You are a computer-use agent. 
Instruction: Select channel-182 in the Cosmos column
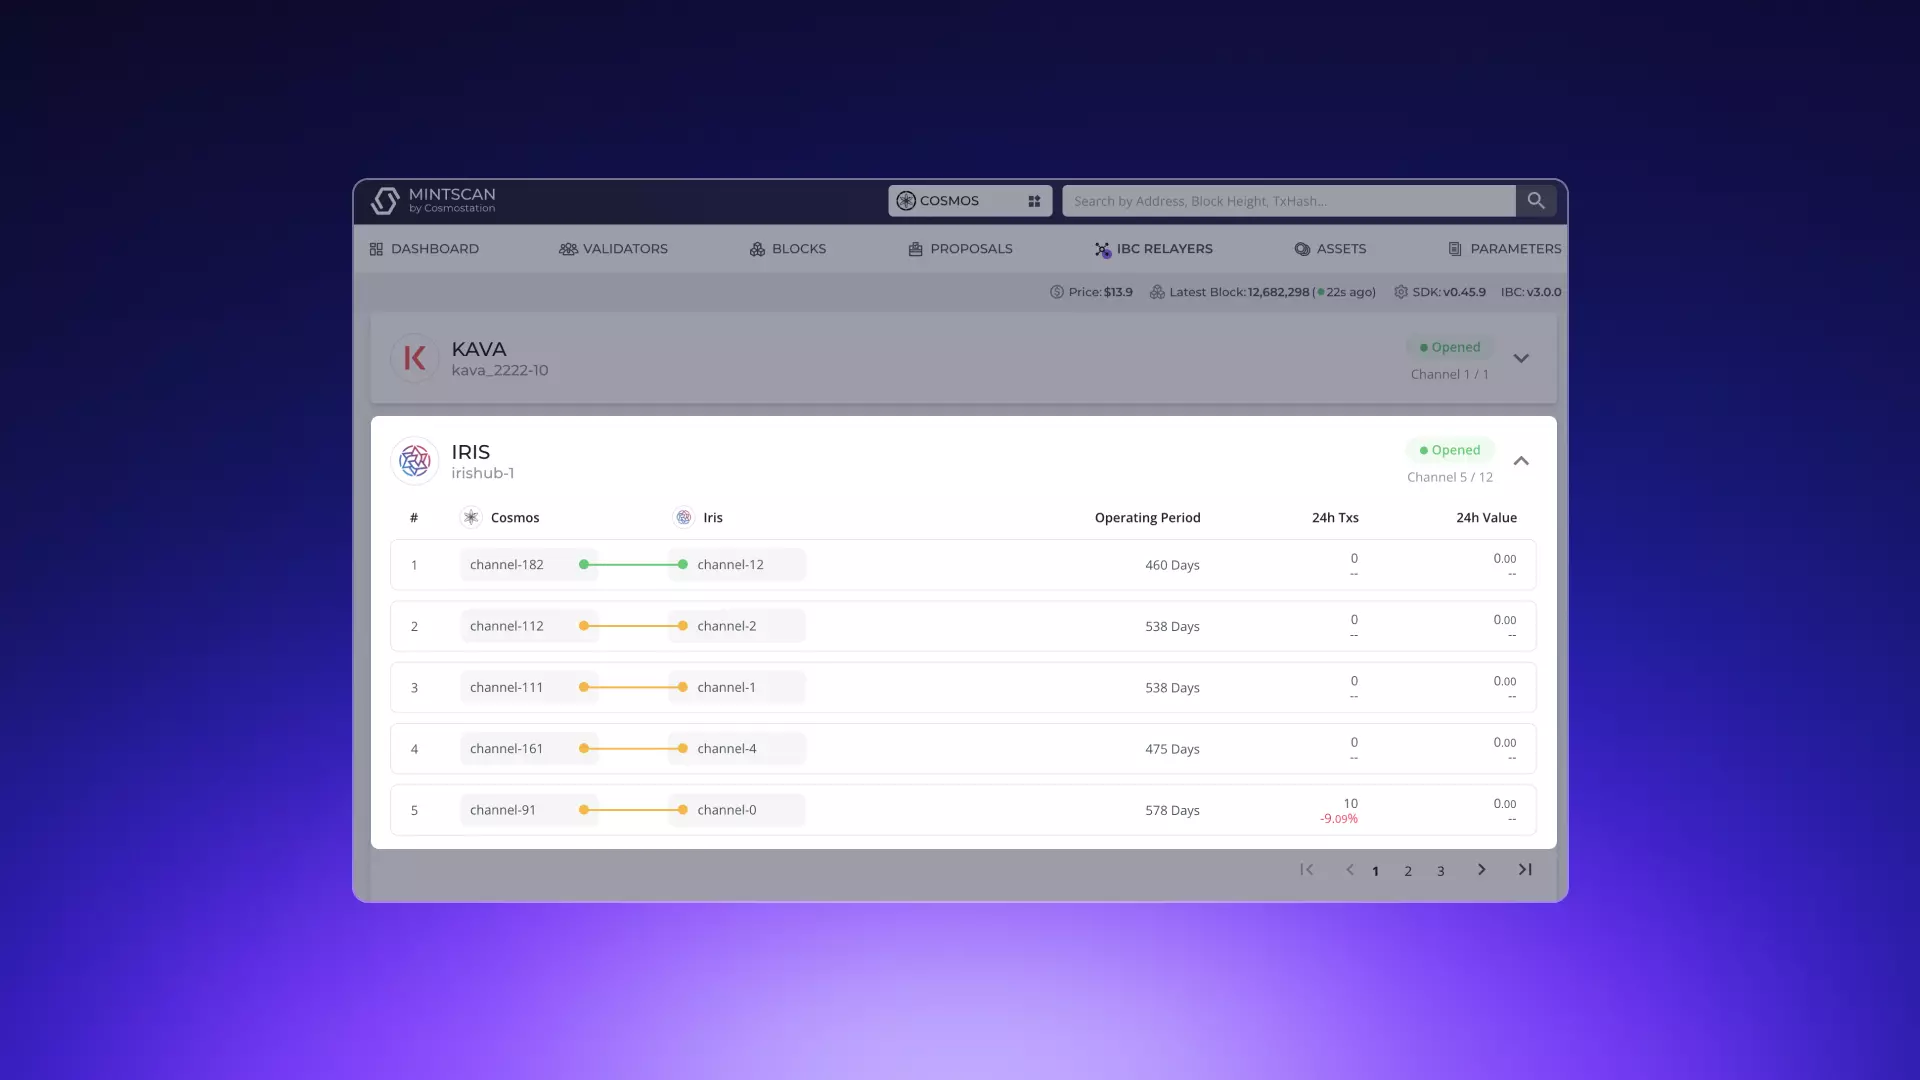tap(506, 564)
